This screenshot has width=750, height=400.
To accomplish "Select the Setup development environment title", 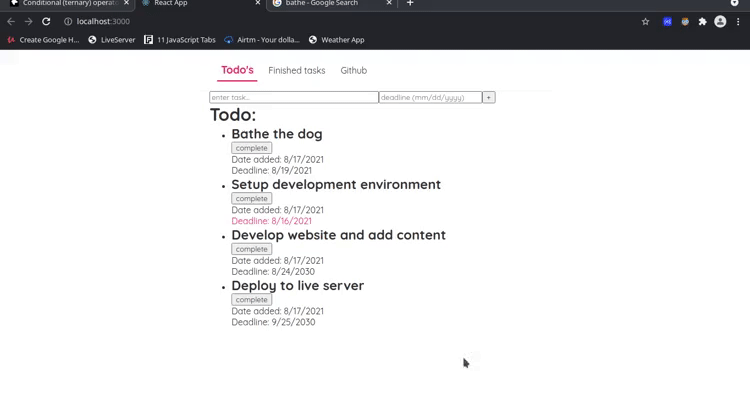I will pyautogui.click(x=336, y=185).
